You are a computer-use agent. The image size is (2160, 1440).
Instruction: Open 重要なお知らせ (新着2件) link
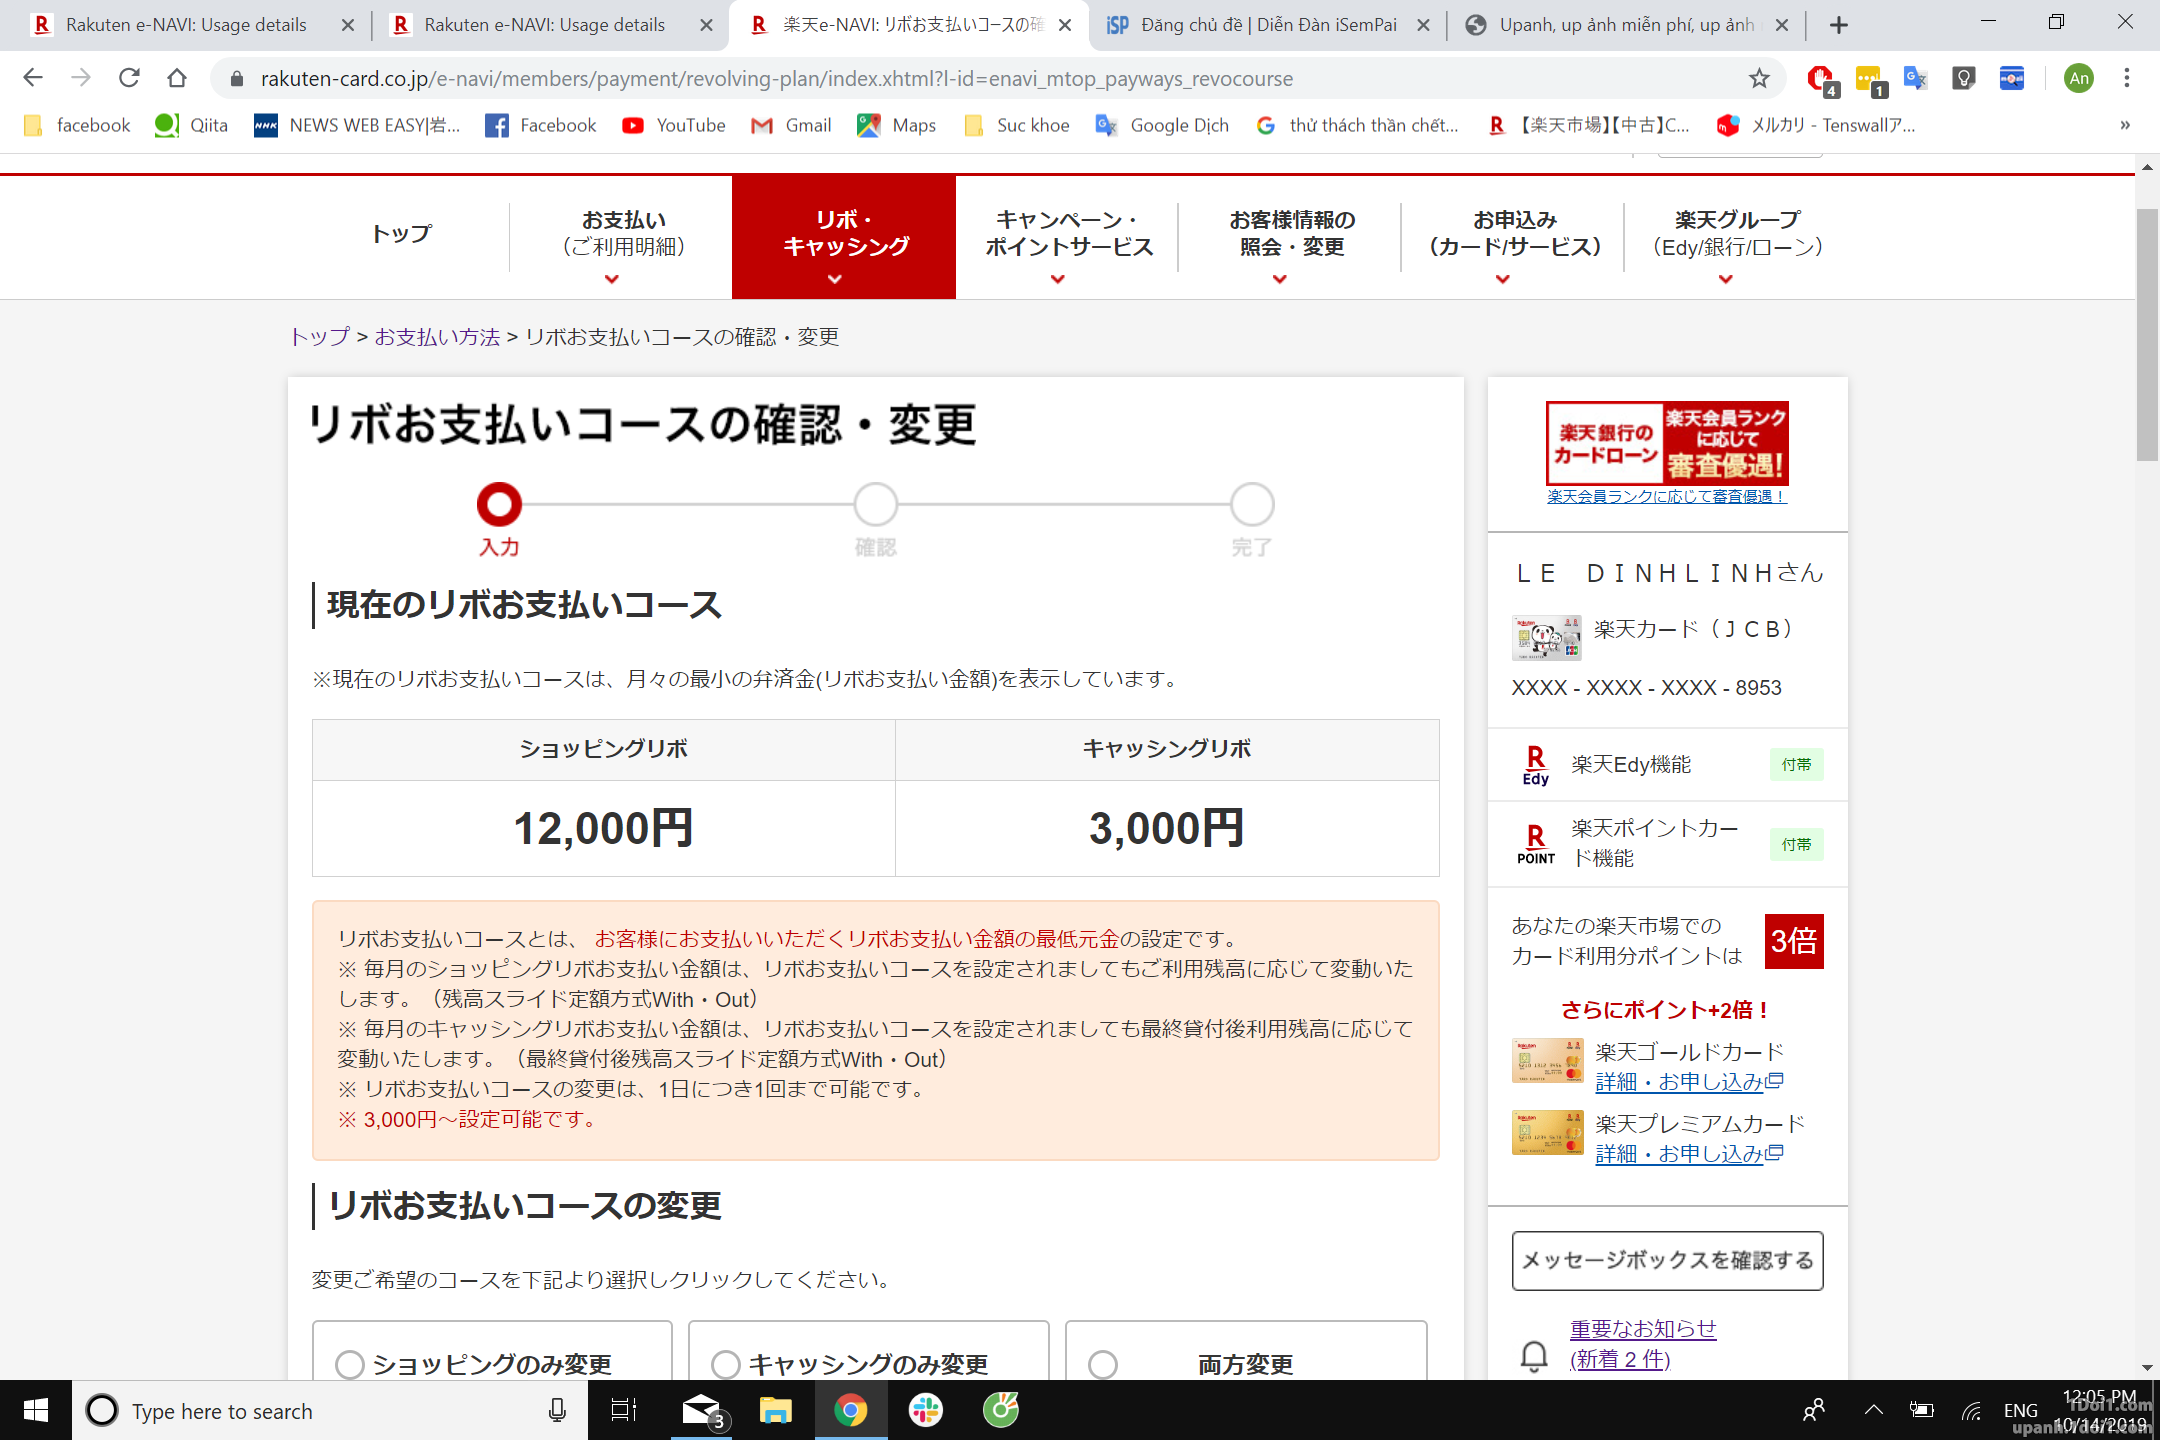coord(1642,1343)
